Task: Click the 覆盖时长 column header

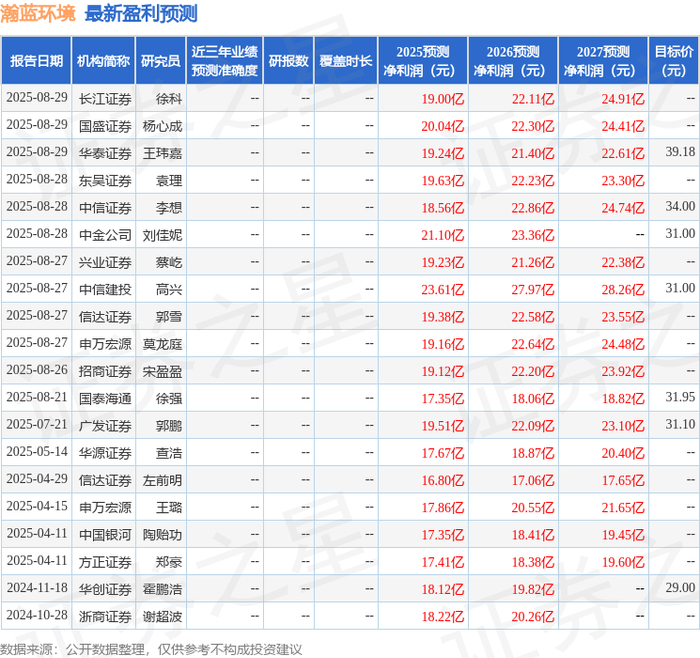Action: pos(346,61)
